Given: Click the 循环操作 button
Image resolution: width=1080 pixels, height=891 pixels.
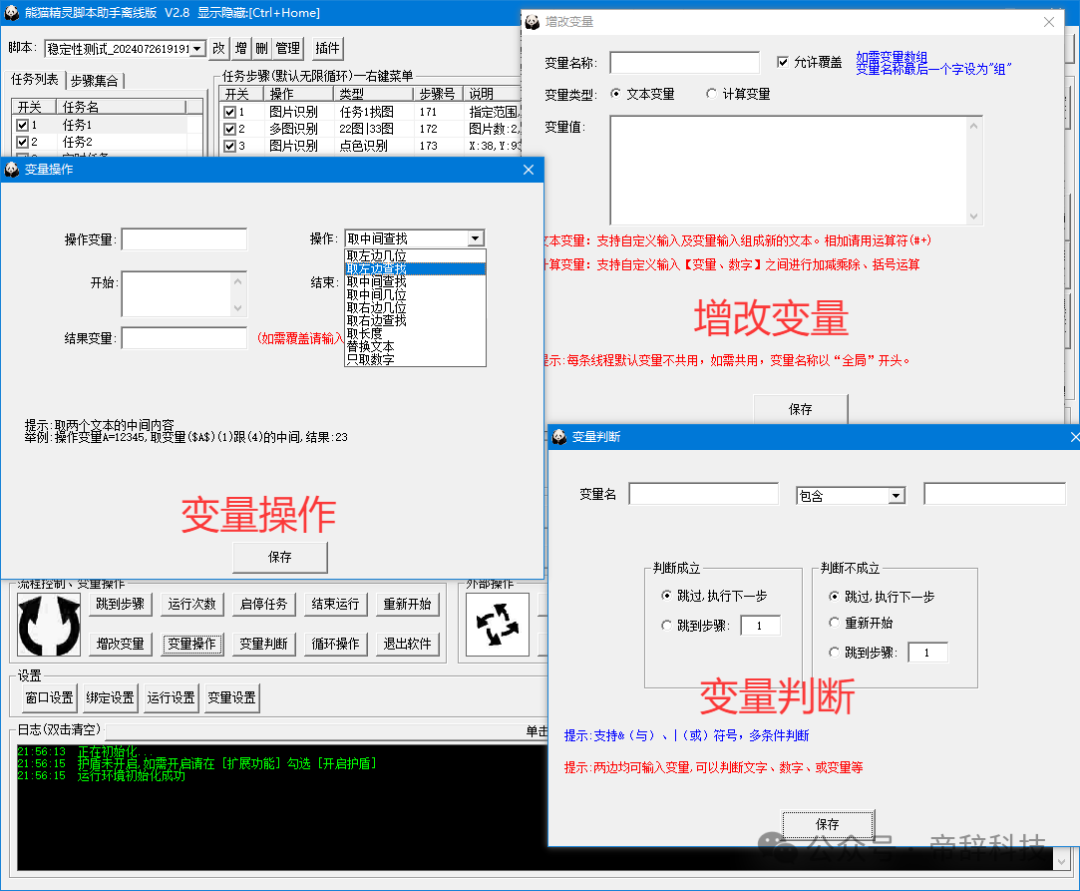Looking at the screenshot, I should point(335,644).
